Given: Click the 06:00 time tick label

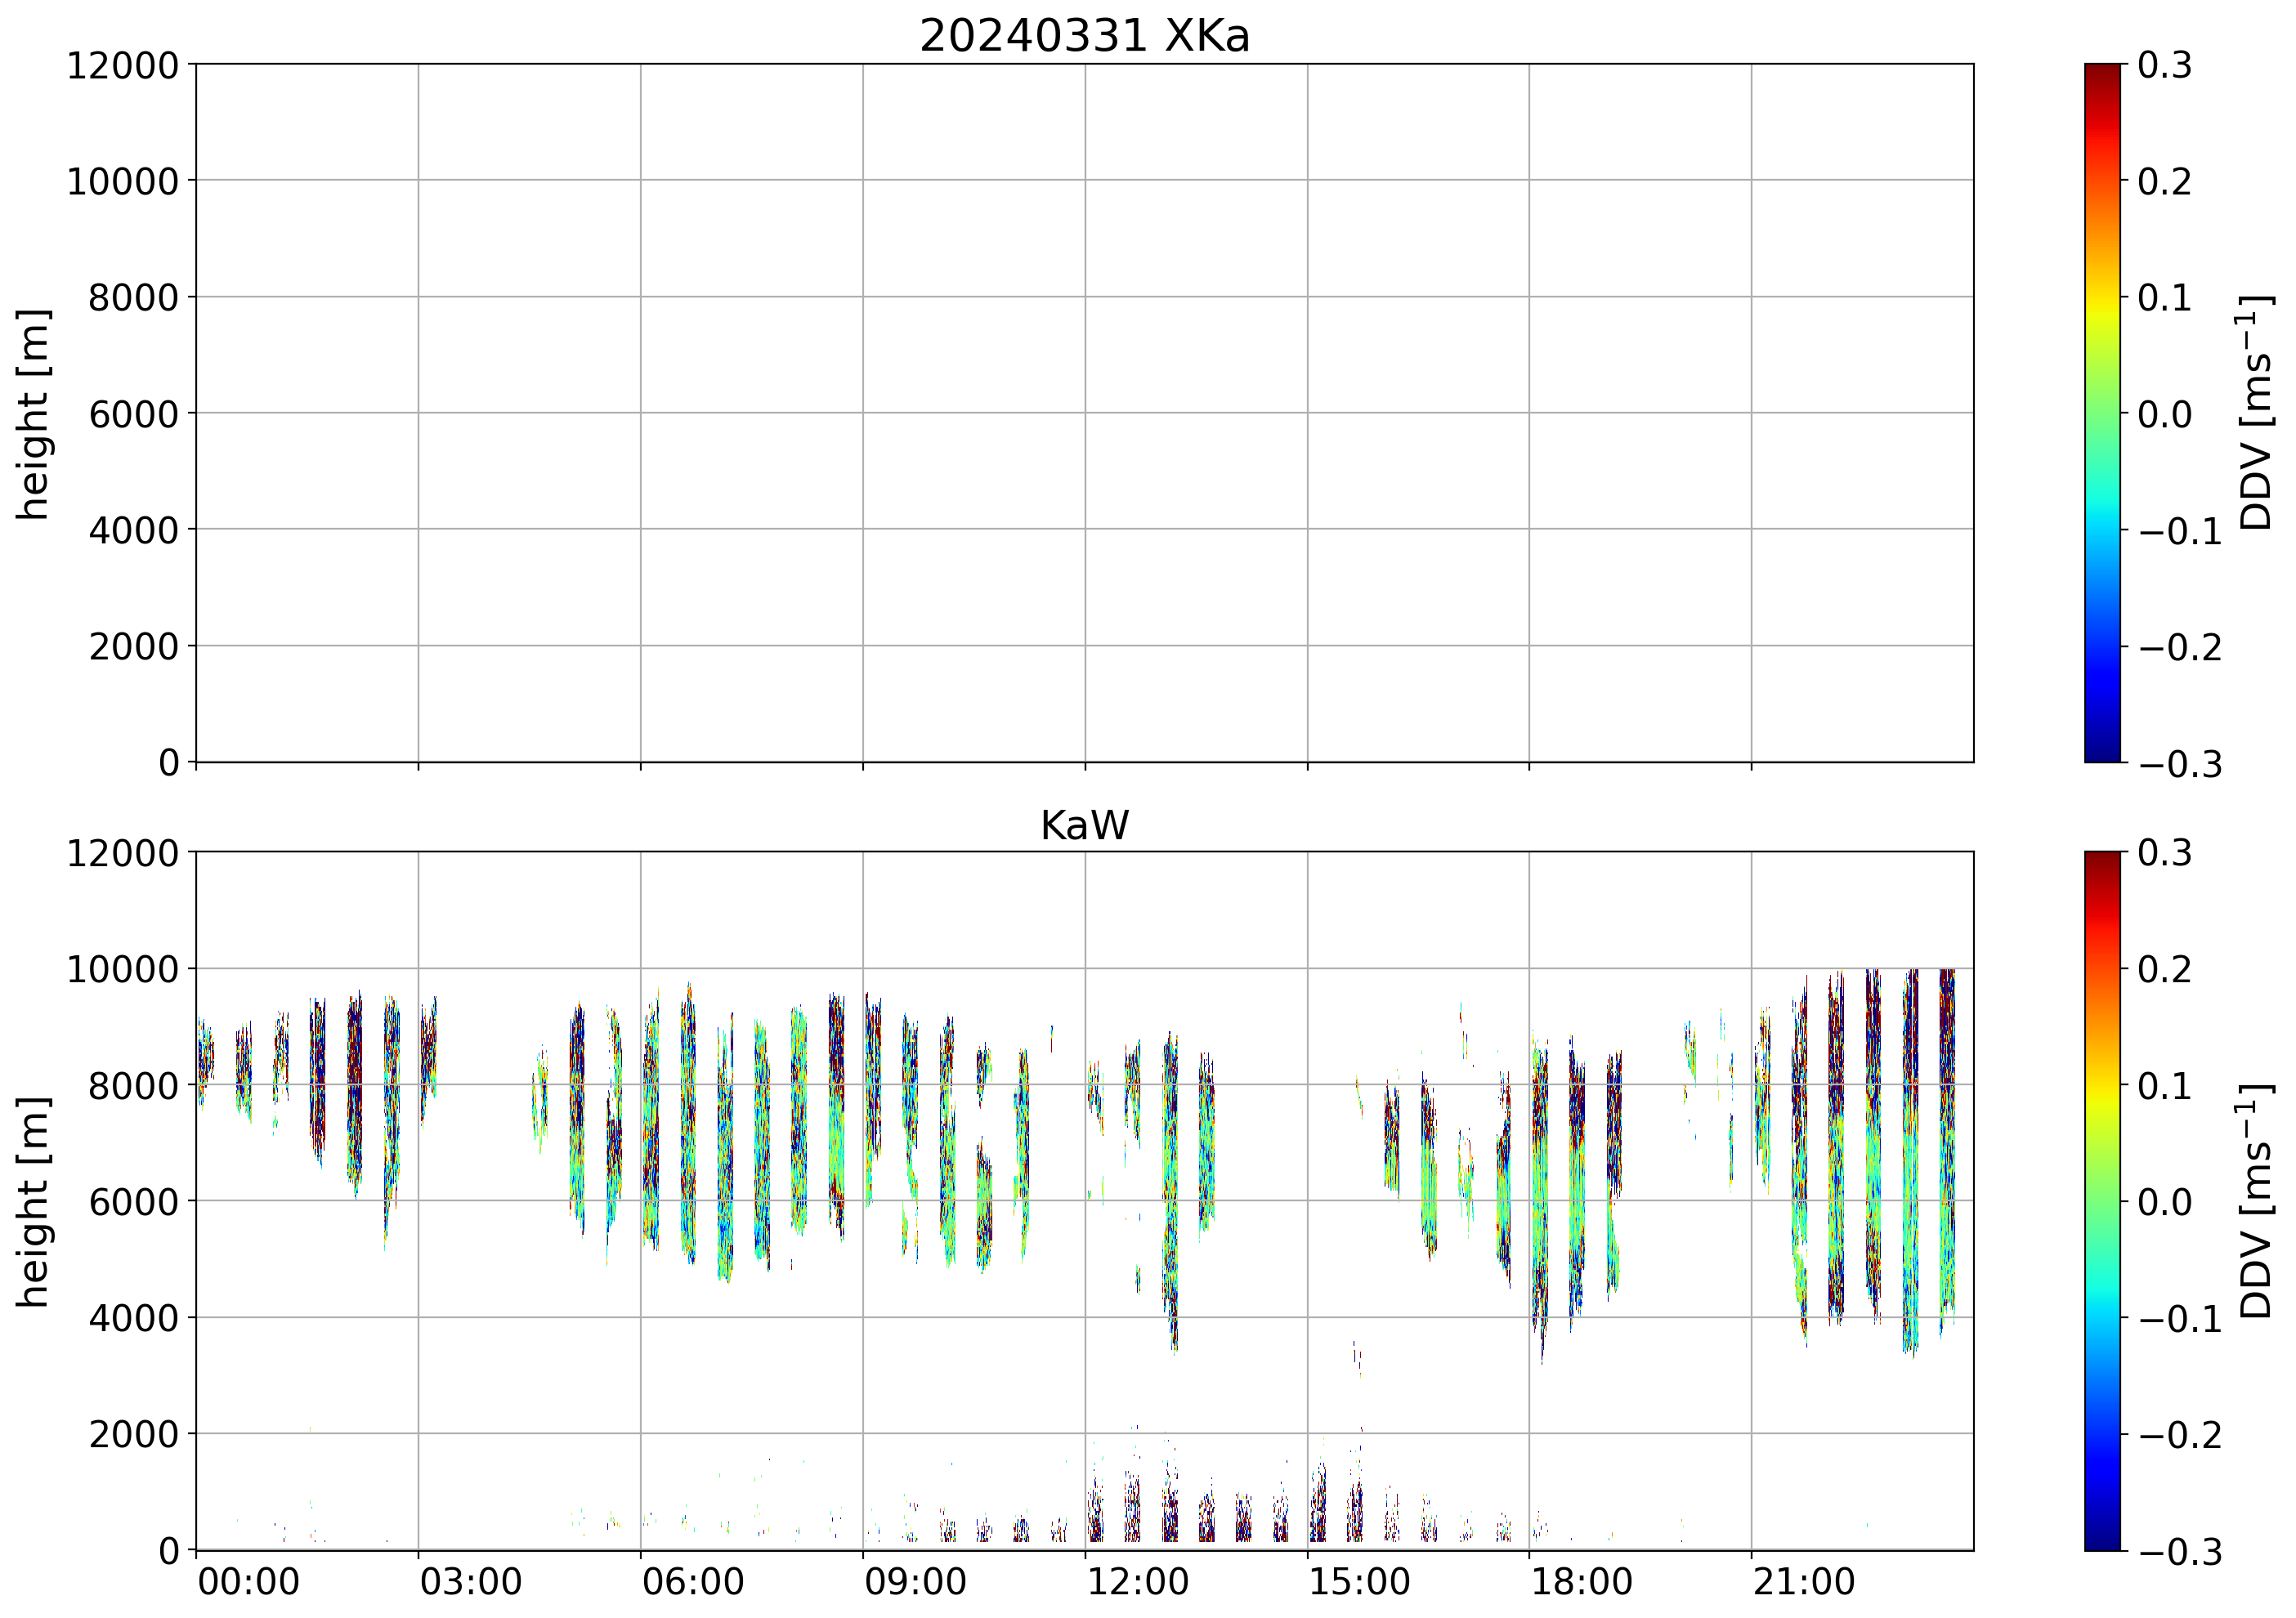Looking at the screenshot, I should (x=693, y=1583).
